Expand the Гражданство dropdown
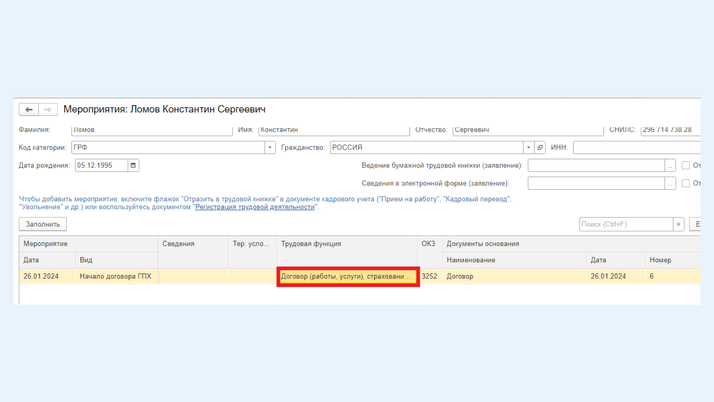This screenshot has height=402, width=714. (528, 147)
